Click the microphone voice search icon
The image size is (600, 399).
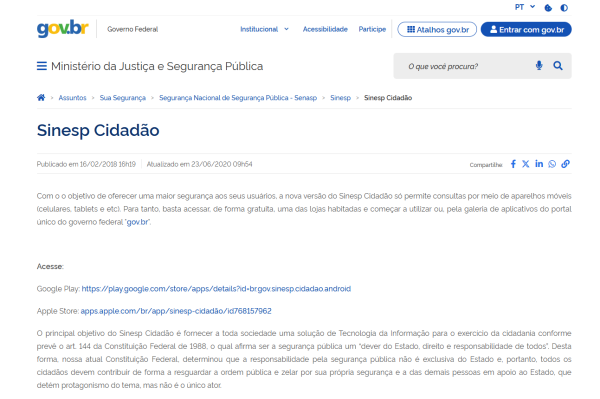539,66
